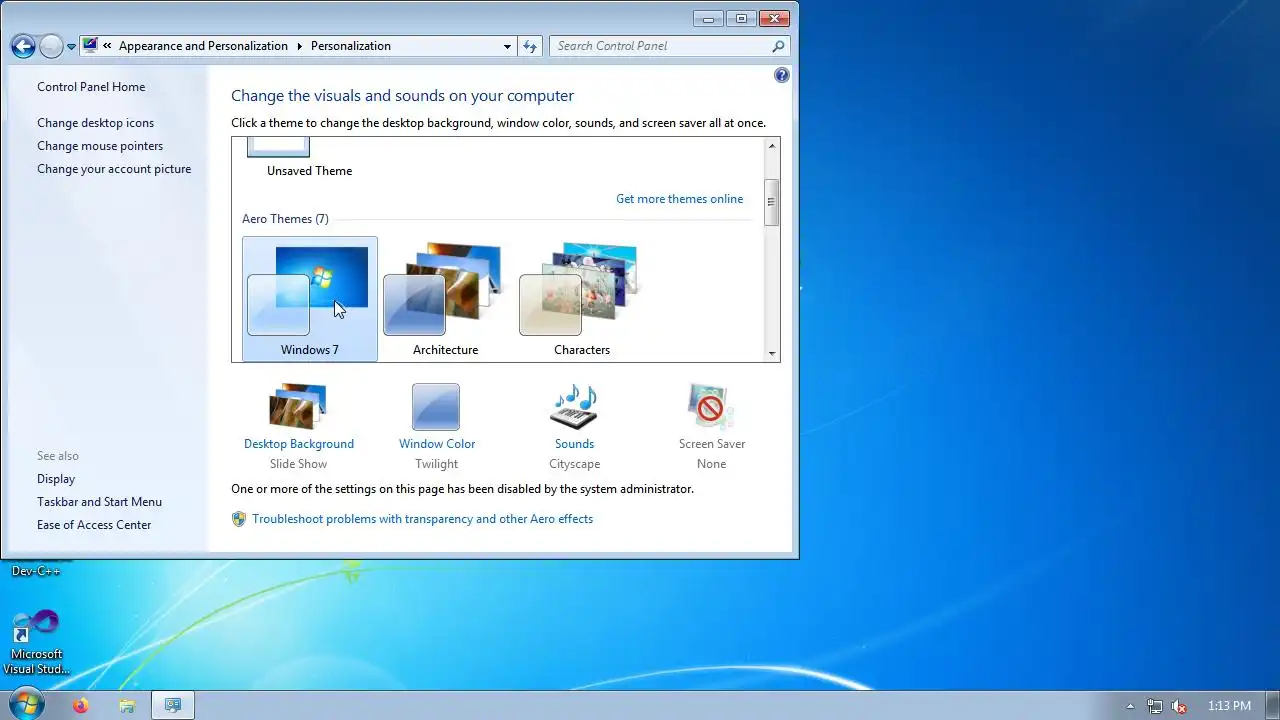Expand the breadcrumb double-chevron in address bar
The width and height of the screenshot is (1280, 720).
pyautogui.click(x=107, y=46)
